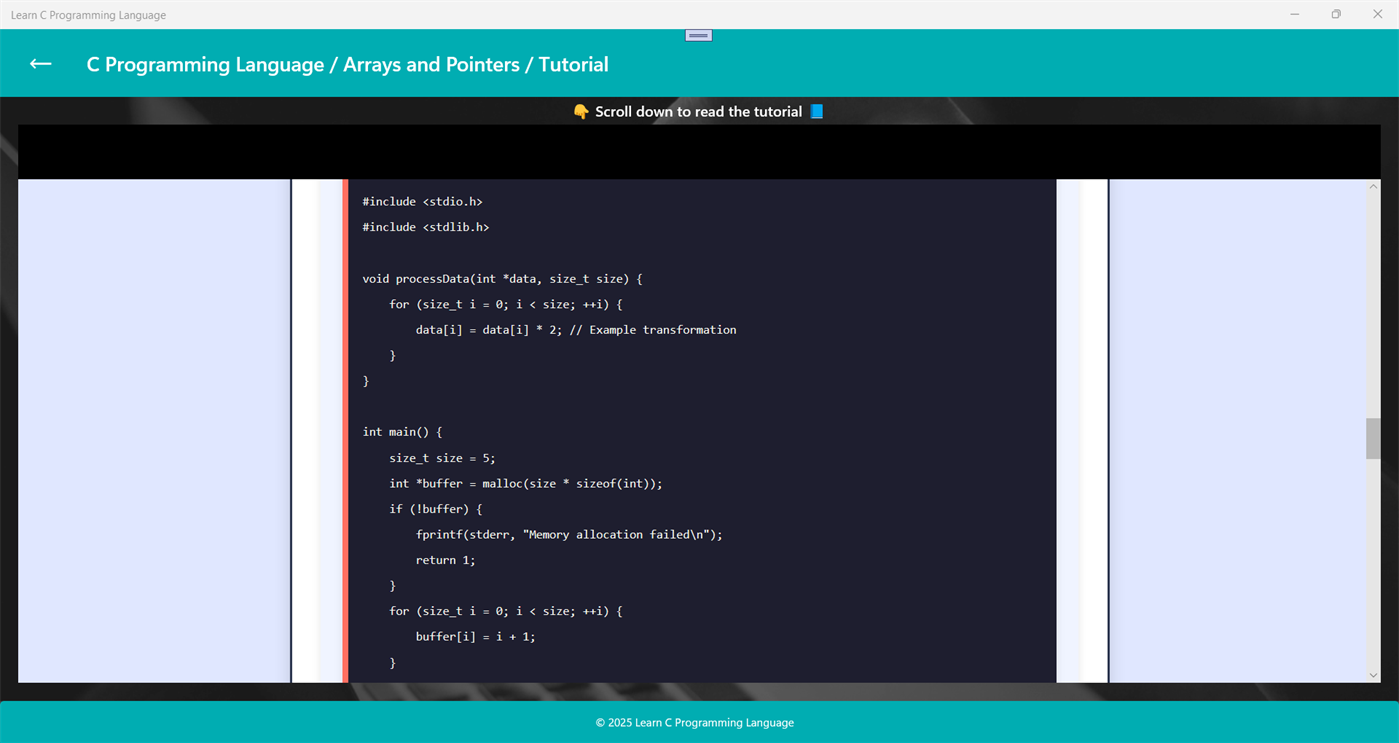The width and height of the screenshot is (1399, 743).
Task: Click the 'int main() {' line of code
Action: pos(401,431)
